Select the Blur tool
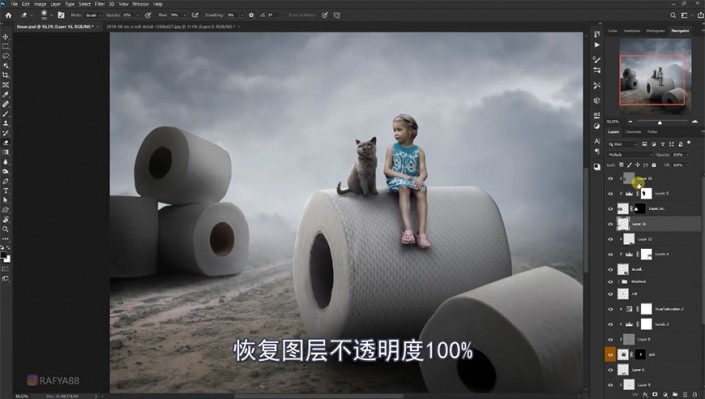 click(5, 162)
